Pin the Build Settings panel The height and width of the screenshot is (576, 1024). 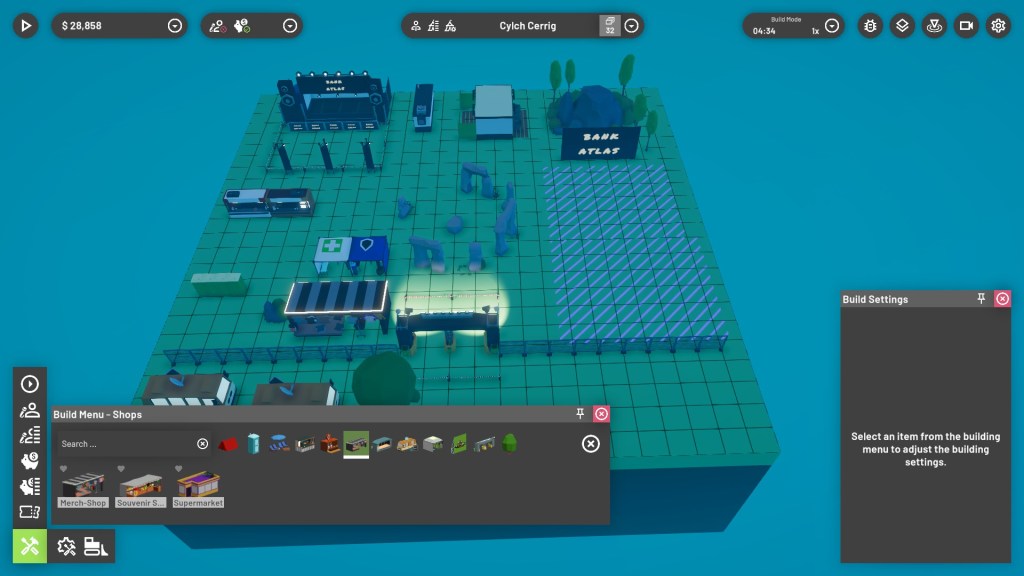tap(982, 299)
